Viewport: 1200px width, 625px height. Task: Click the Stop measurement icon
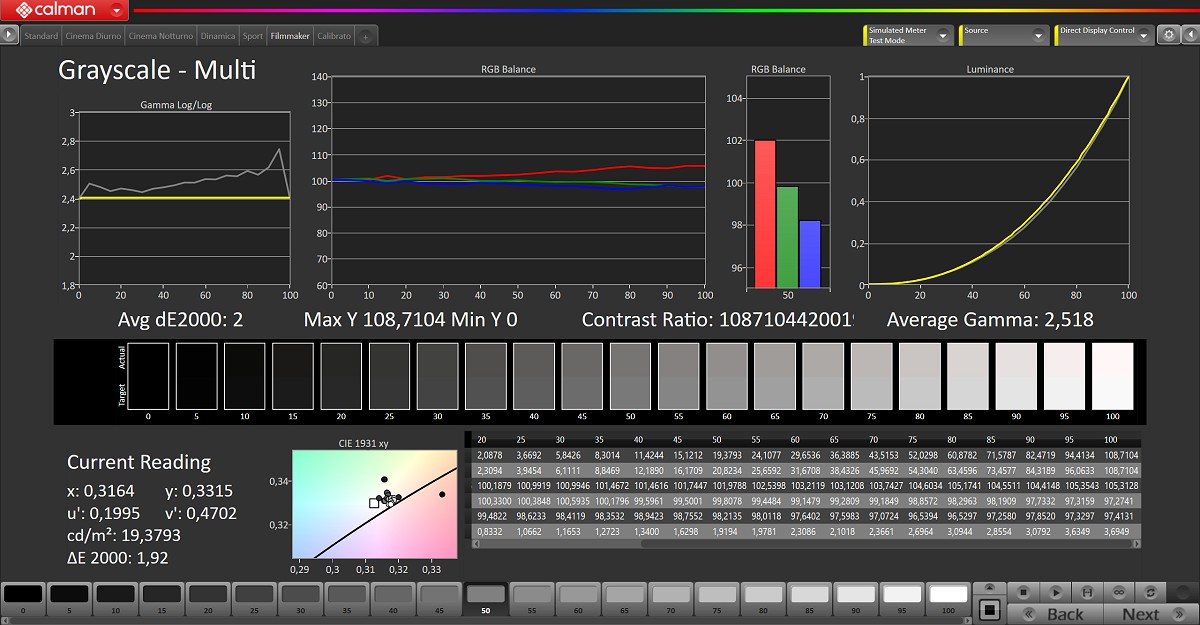(x=1023, y=592)
